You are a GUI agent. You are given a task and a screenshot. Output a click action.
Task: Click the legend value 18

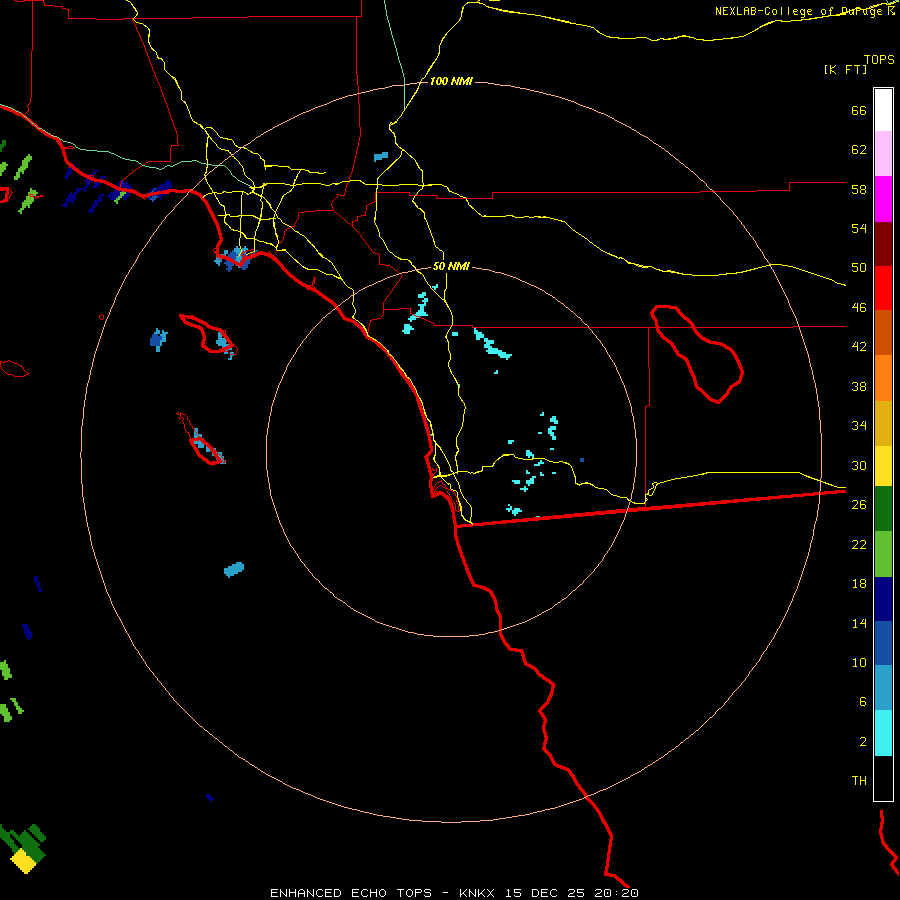click(859, 584)
